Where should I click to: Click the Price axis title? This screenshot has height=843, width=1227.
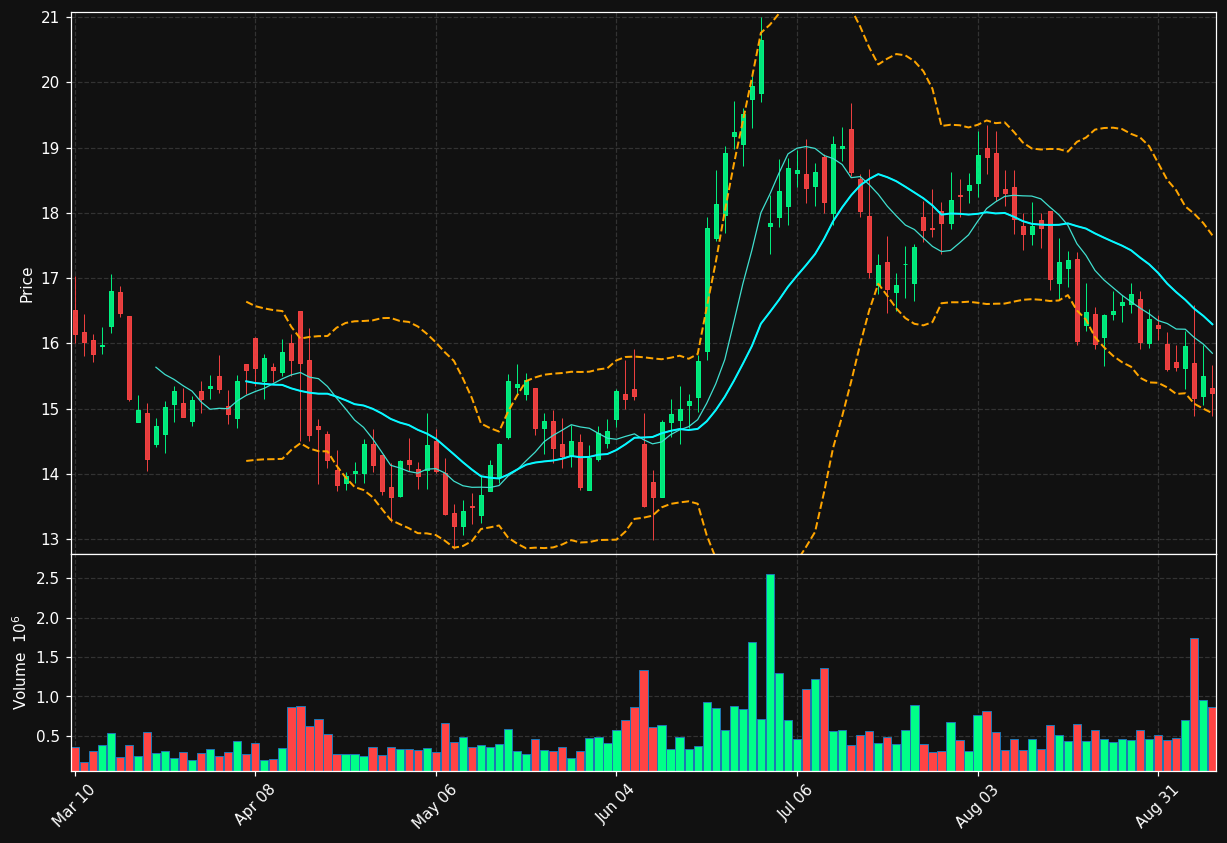pyautogui.click(x=27, y=284)
